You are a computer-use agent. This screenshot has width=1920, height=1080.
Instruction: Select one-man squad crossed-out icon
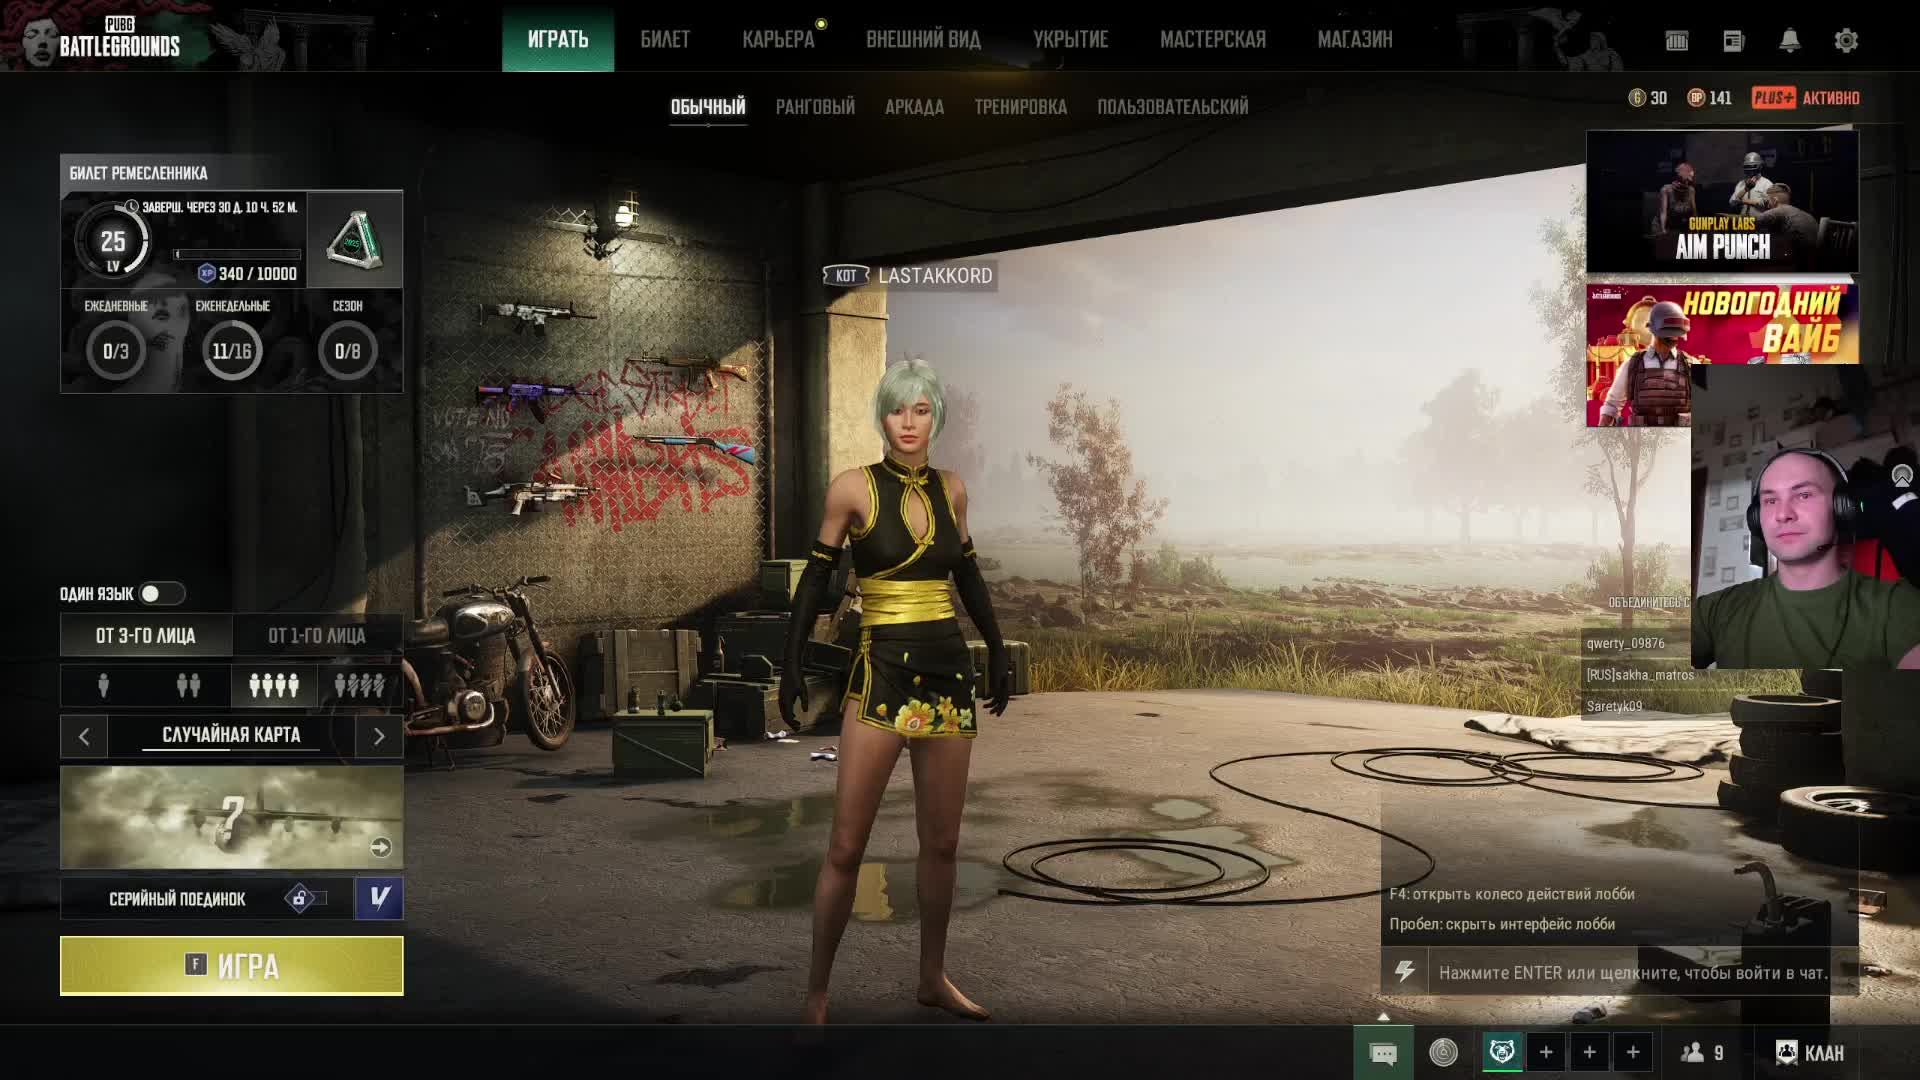[360, 686]
